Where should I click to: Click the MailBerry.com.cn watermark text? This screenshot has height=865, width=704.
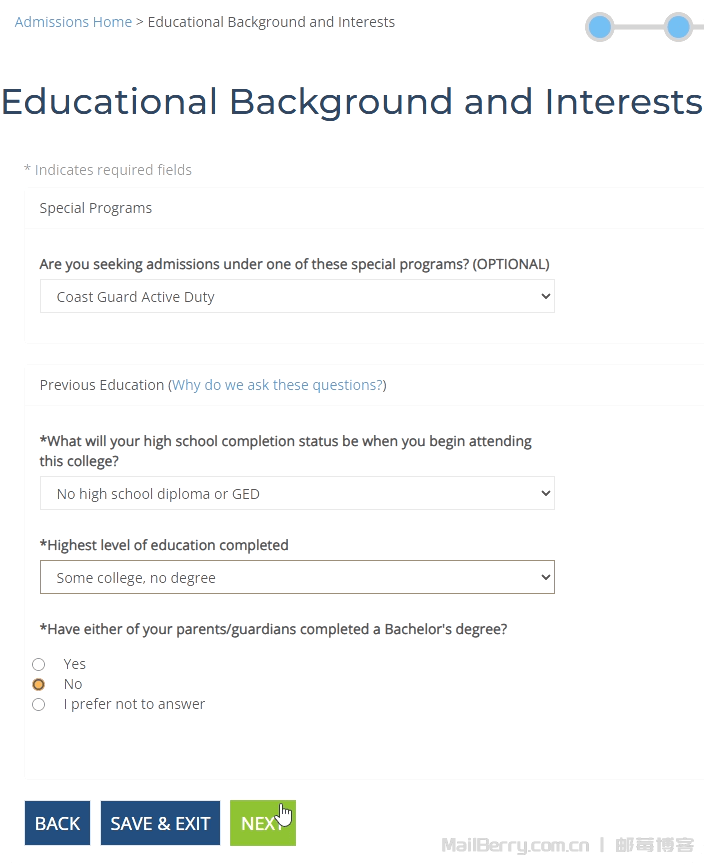(x=515, y=845)
